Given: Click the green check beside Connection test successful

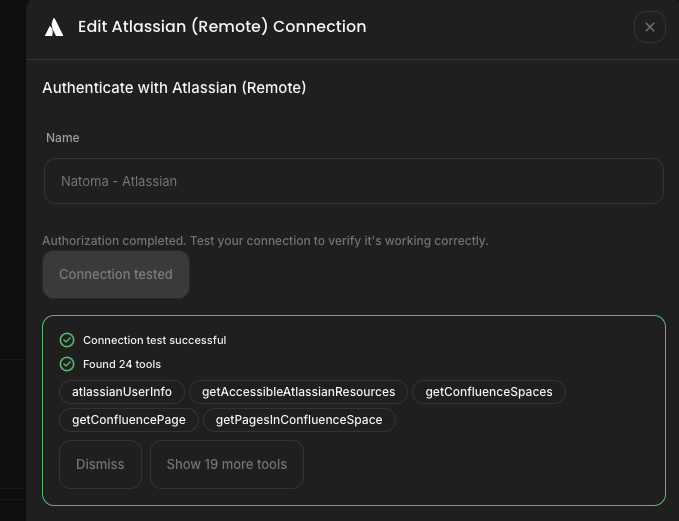Looking at the screenshot, I should click(x=67, y=340).
